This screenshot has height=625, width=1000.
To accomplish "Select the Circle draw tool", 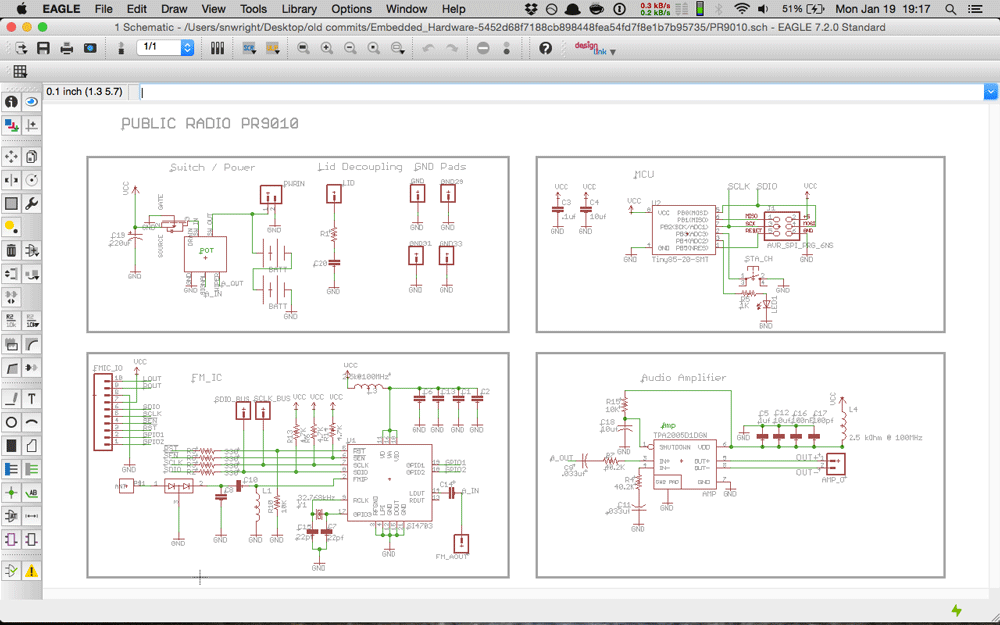I will [11, 422].
